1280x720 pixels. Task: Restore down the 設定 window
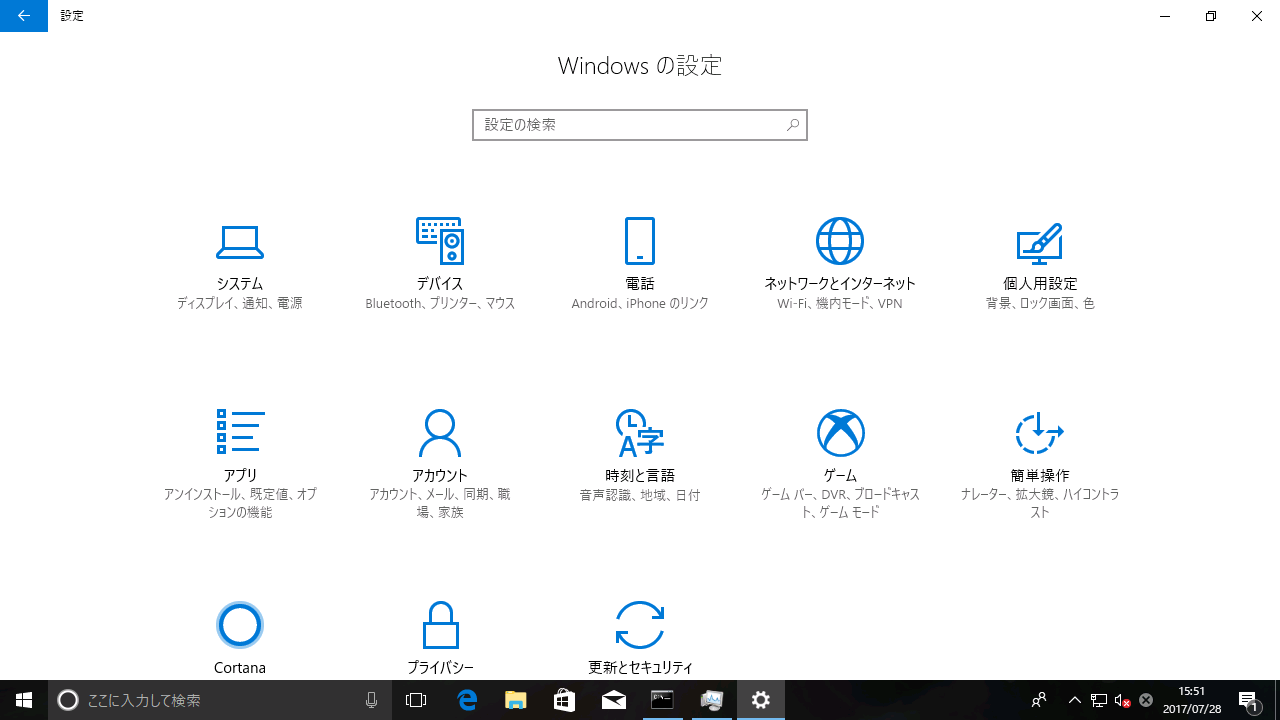click(1211, 16)
